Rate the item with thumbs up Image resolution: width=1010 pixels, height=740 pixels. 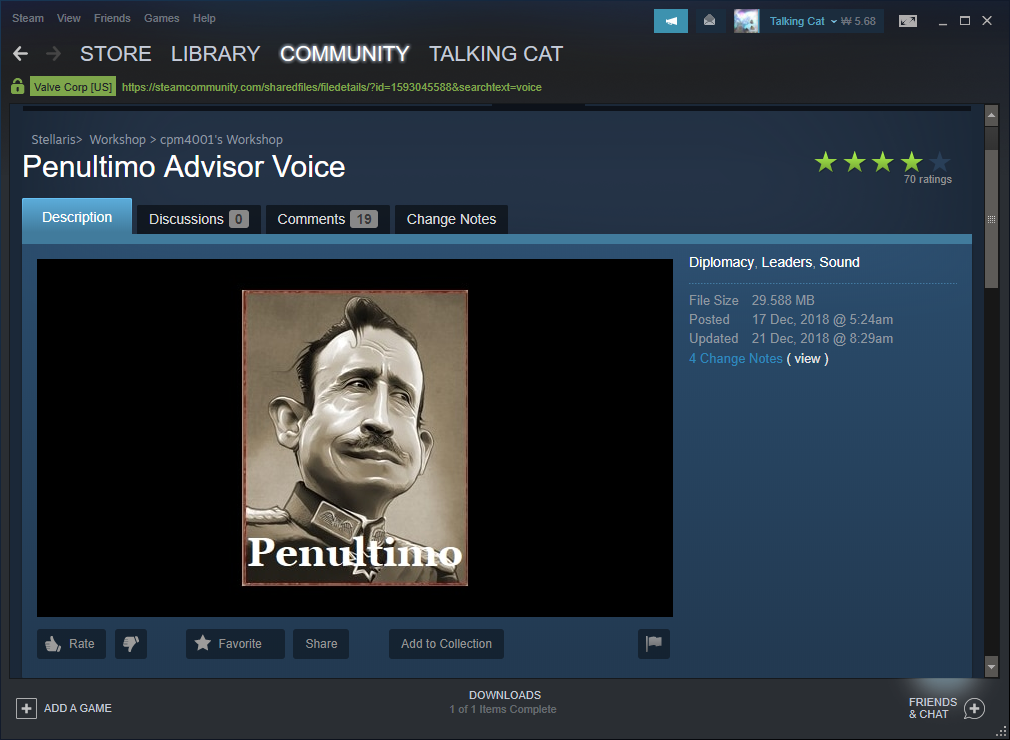pos(71,644)
